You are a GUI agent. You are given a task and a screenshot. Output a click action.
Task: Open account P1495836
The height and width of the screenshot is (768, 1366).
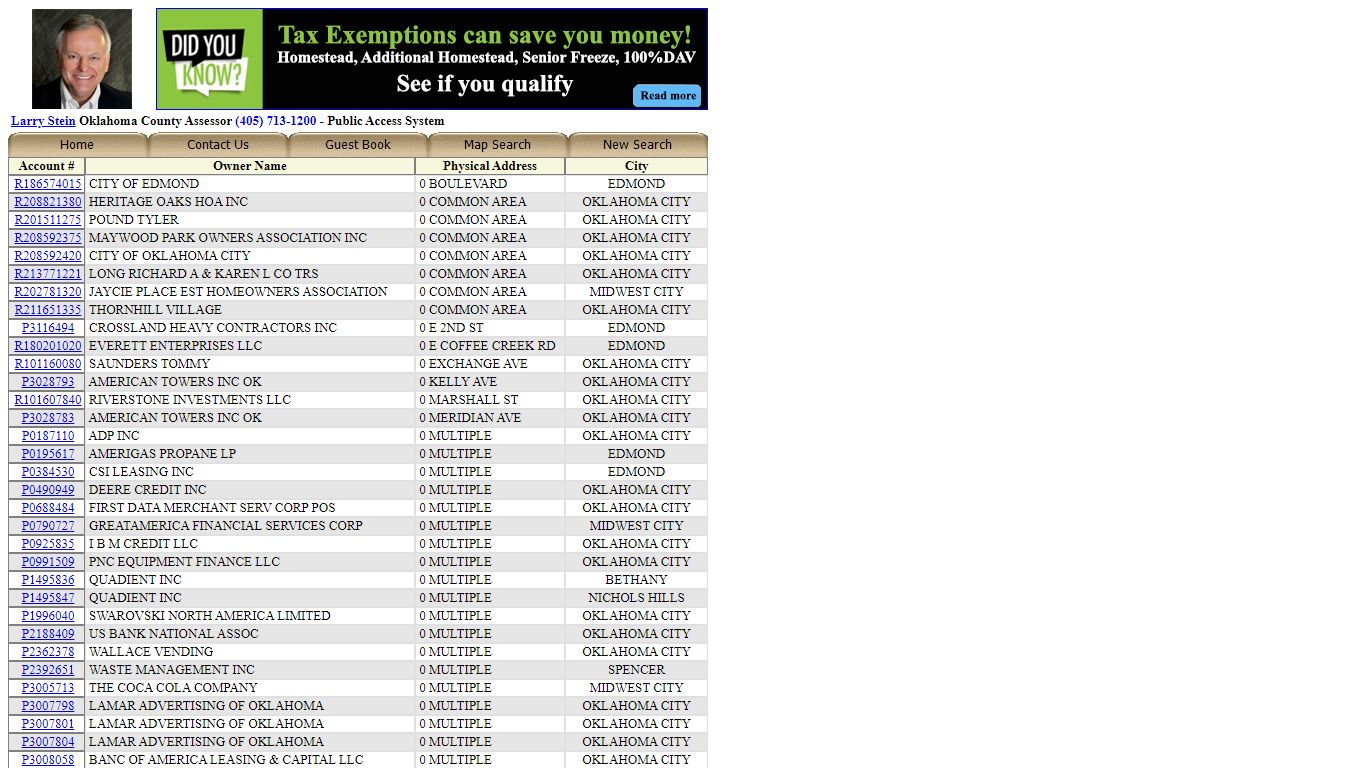[x=48, y=580]
